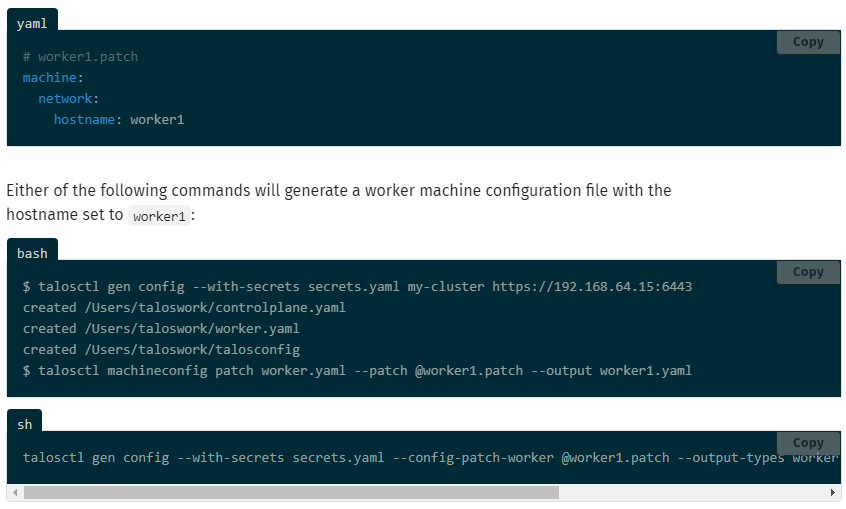Screen dimensions: 846x509
Task: Click the sh language label tab
Action: point(24,424)
